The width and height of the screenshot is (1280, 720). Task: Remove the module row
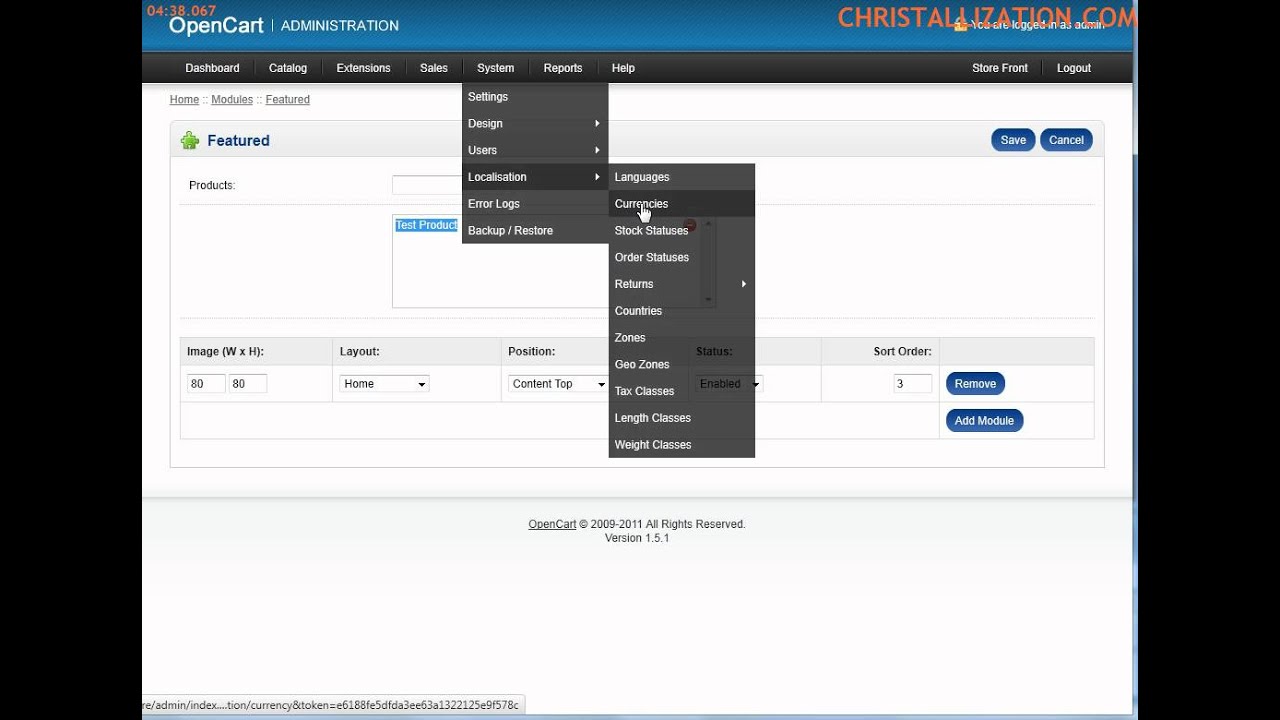(x=975, y=384)
